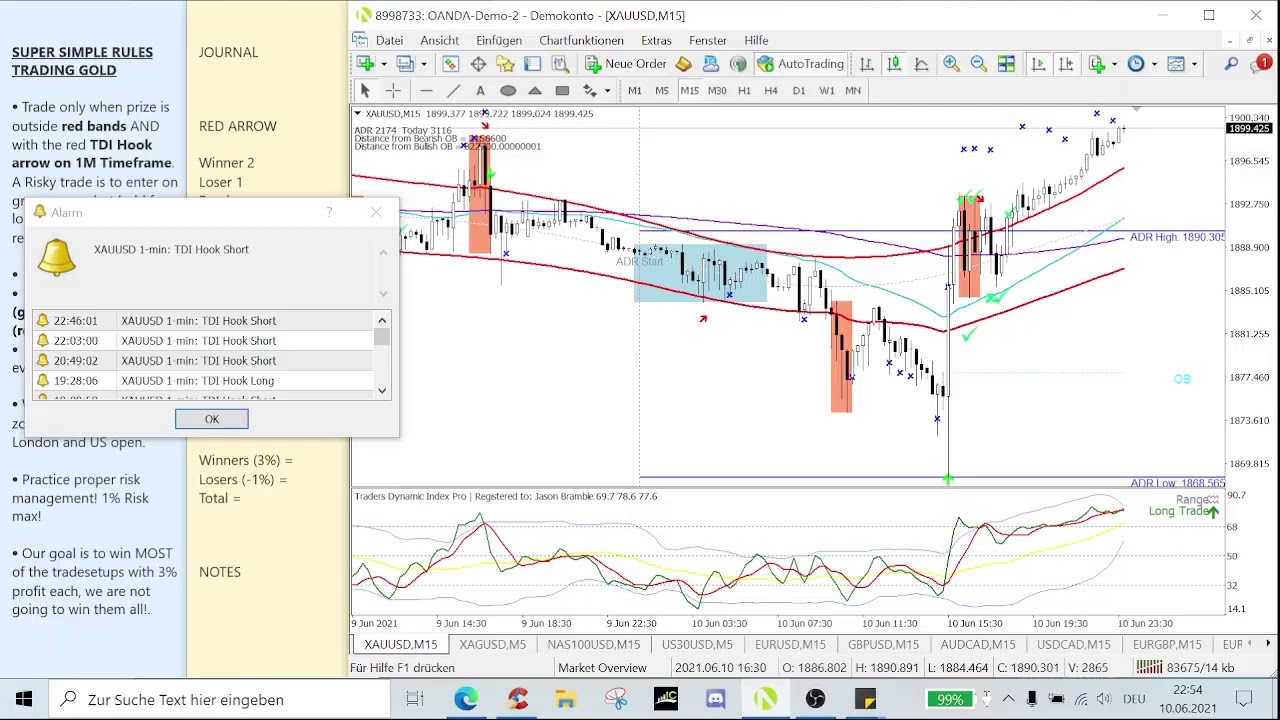Open the Fenster menu
Image resolution: width=1280 pixels, height=720 pixels.
coord(708,40)
